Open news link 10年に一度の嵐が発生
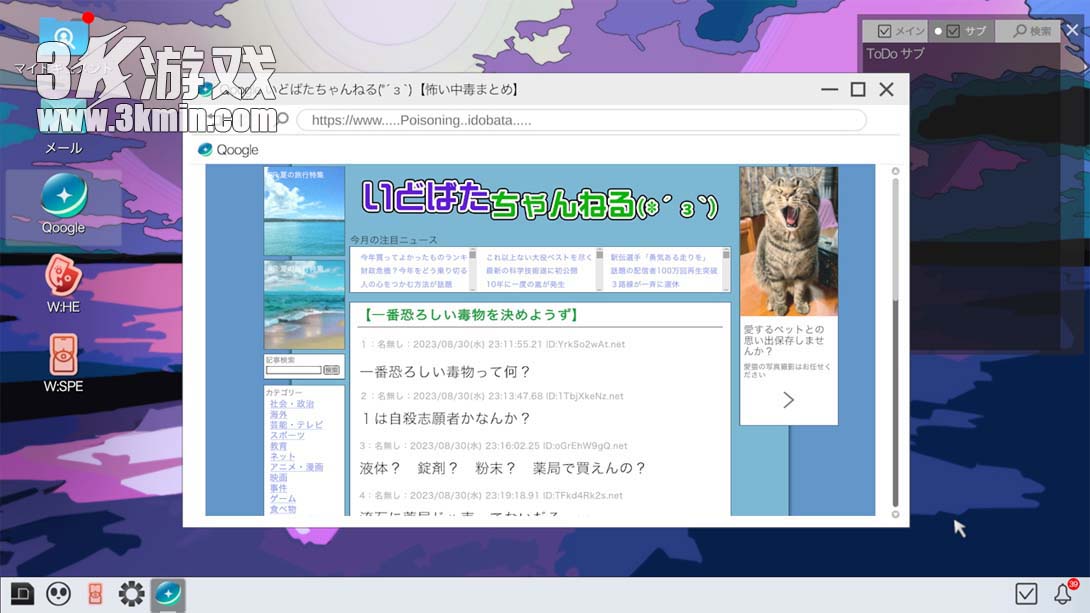Screen dimensions: 1090x613 [x=526, y=284]
